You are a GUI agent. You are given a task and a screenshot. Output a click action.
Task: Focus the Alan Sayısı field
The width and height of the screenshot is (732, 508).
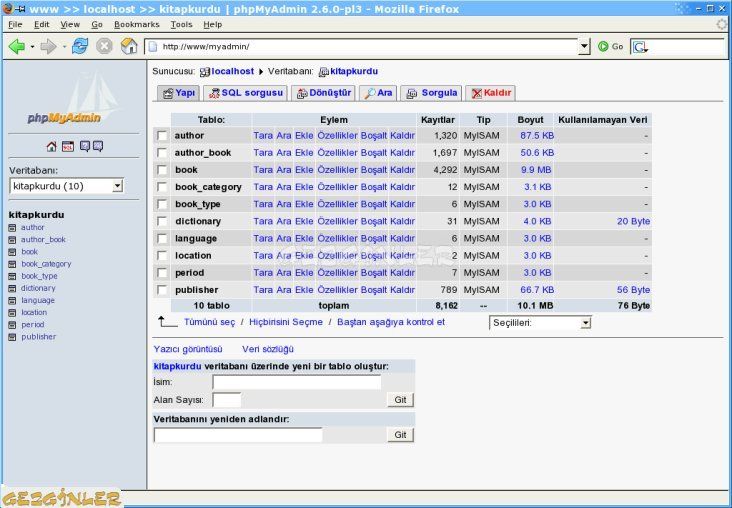click(227, 400)
